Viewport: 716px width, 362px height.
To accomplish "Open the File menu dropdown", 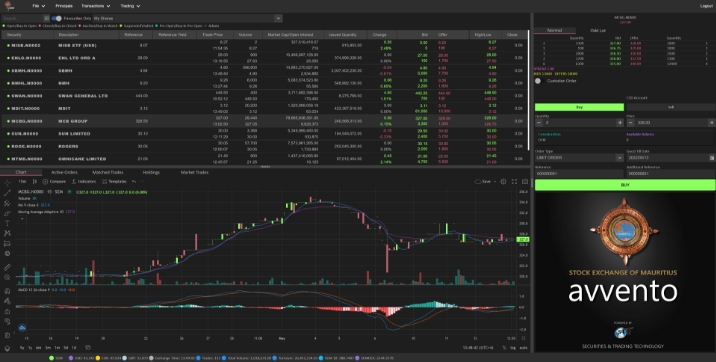I will [x=39, y=6].
